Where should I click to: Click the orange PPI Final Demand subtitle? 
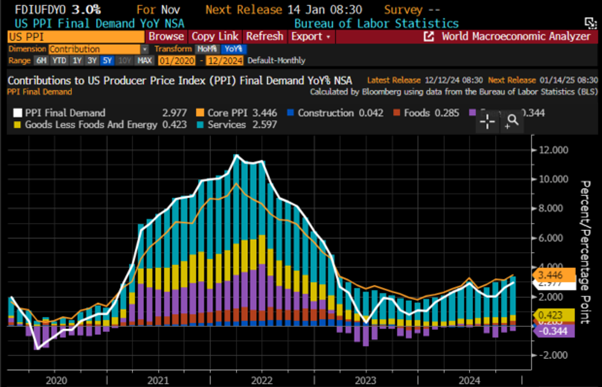pyautogui.click(x=40, y=92)
